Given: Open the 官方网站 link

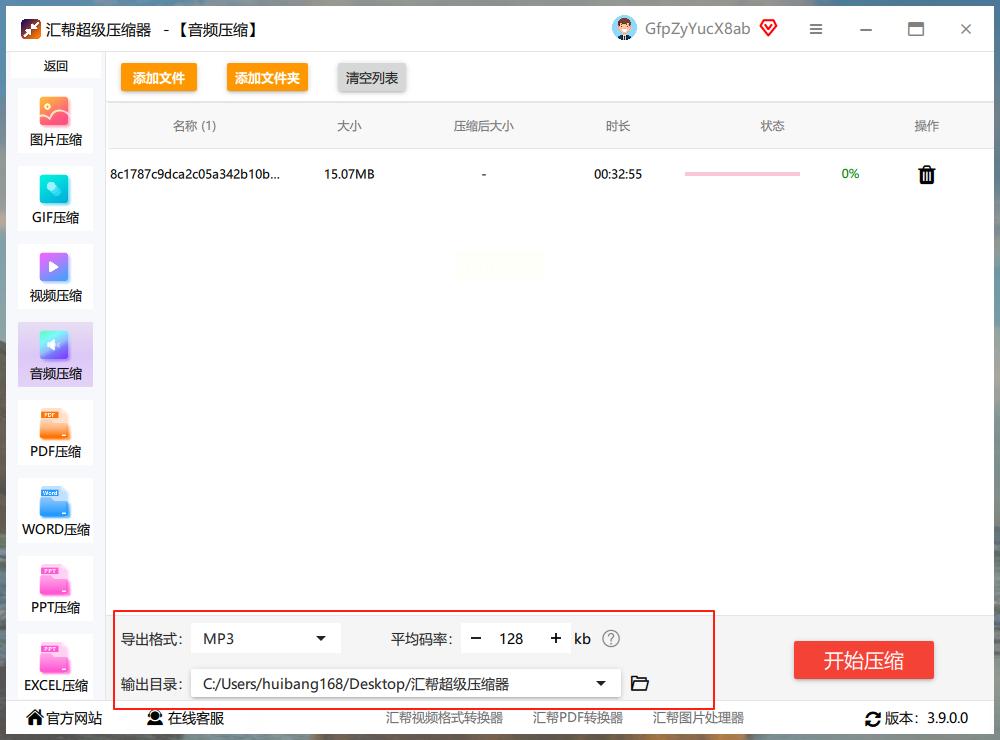Looking at the screenshot, I should point(65,718).
